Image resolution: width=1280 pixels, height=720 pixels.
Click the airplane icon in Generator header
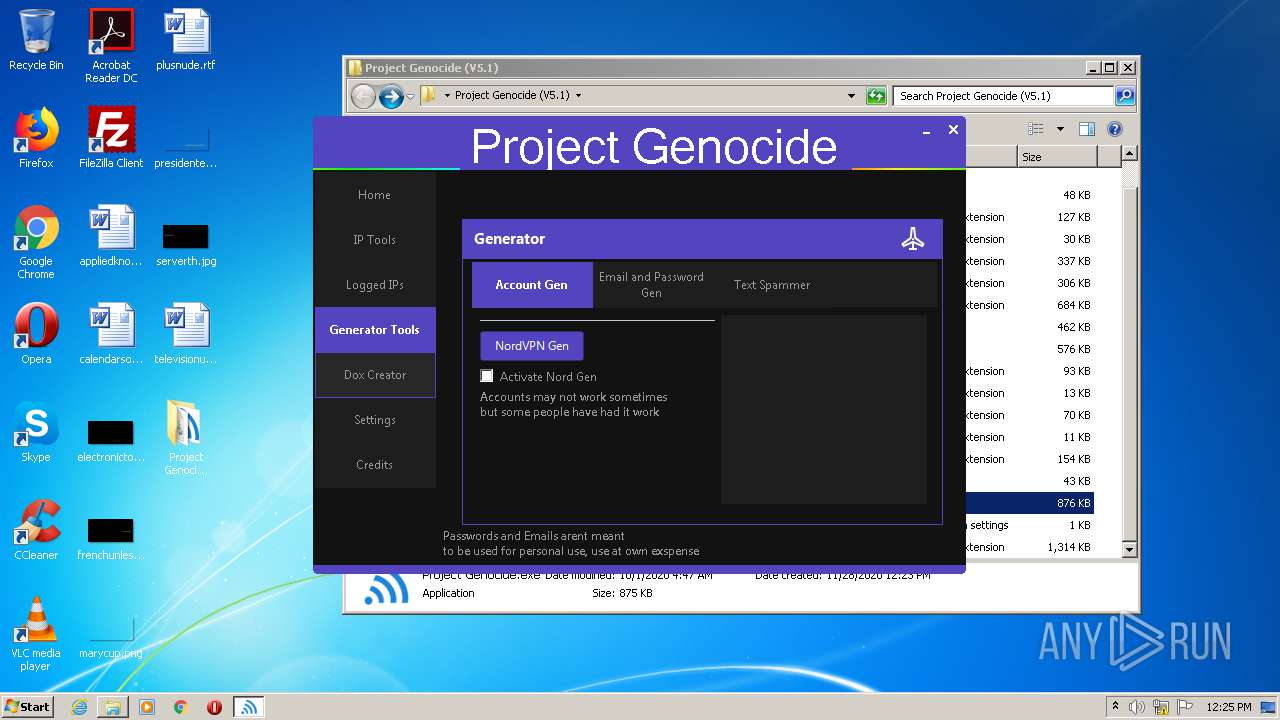coord(912,239)
